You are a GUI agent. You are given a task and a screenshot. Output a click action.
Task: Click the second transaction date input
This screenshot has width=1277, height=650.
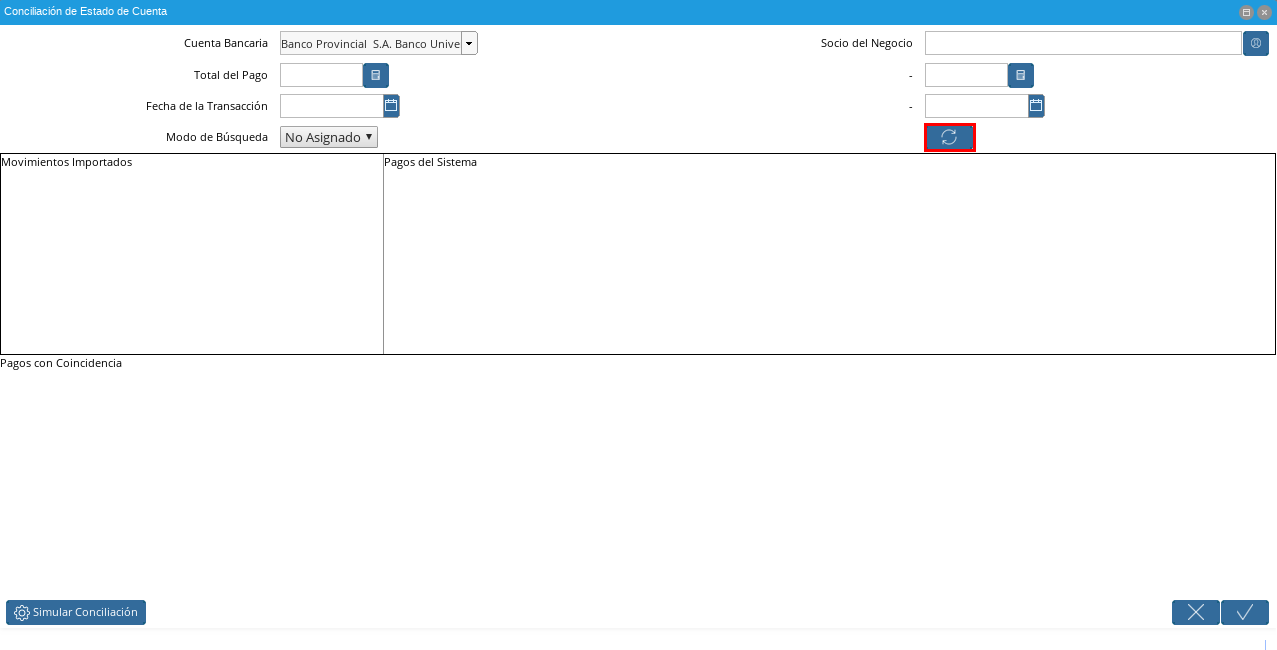pyautogui.click(x=976, y=106)
